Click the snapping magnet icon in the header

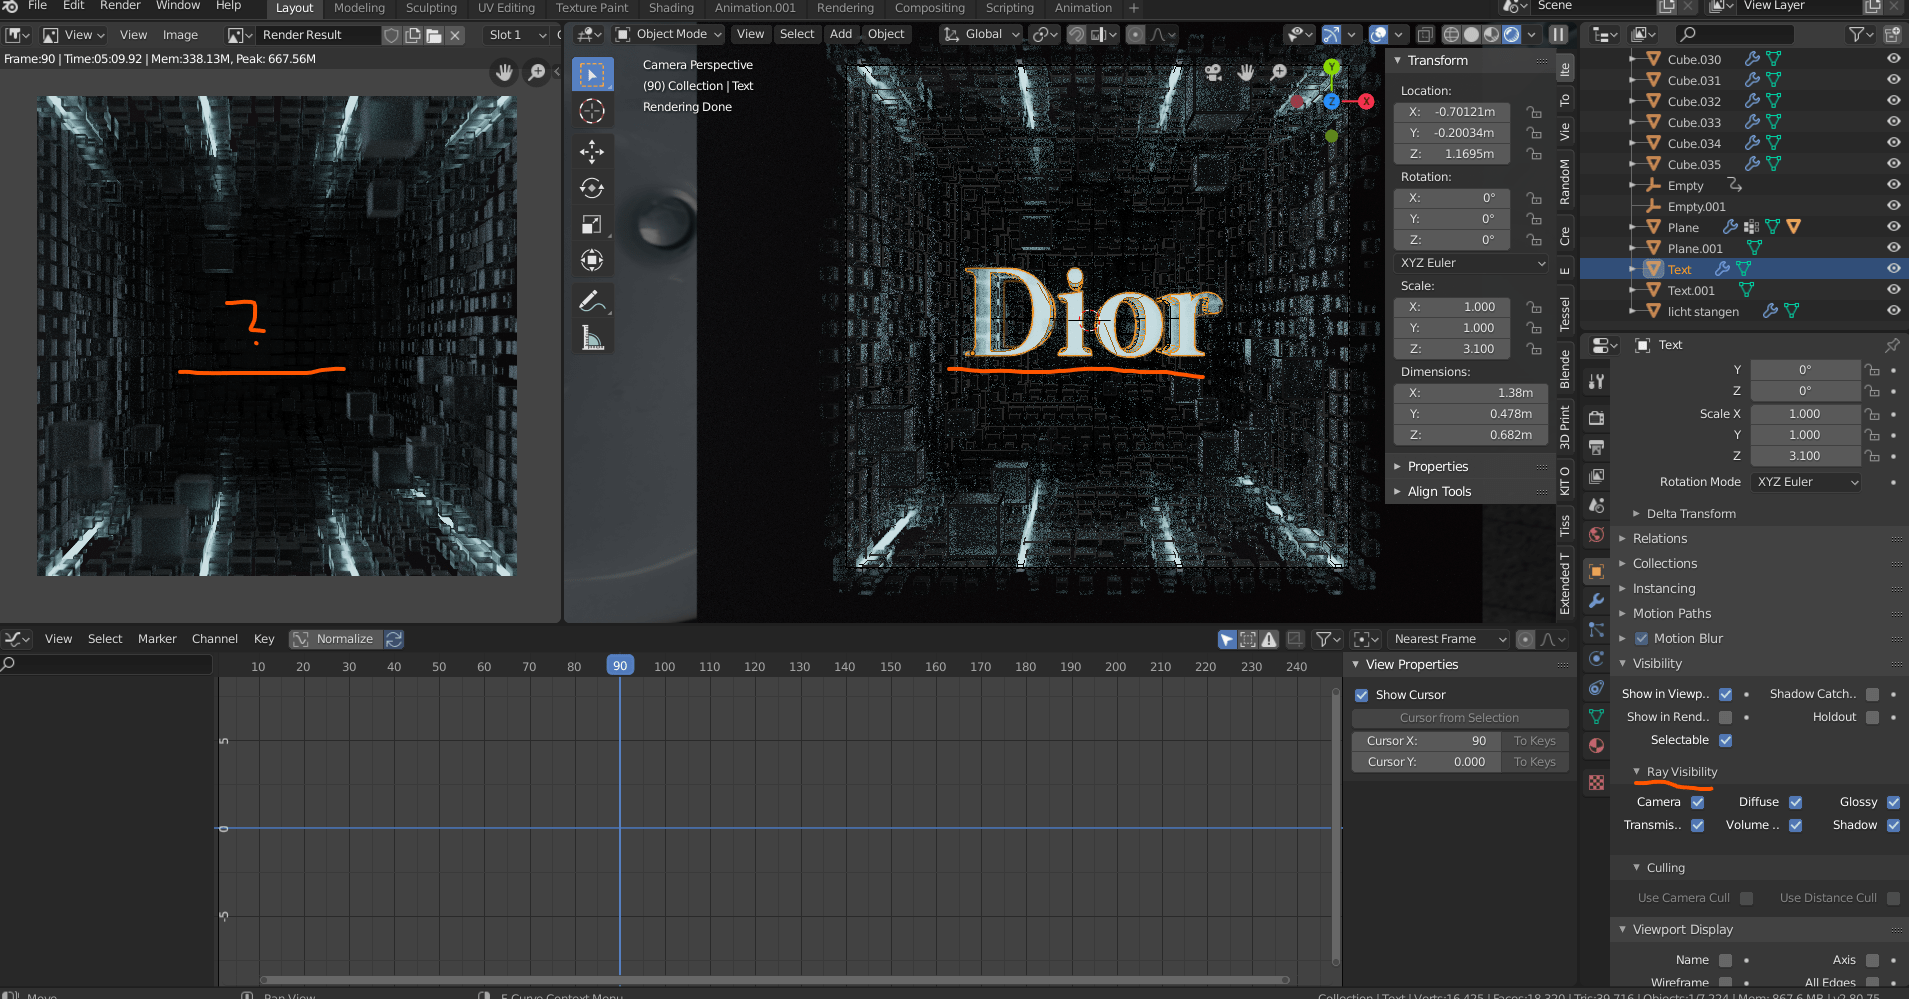pos(1076,34)
